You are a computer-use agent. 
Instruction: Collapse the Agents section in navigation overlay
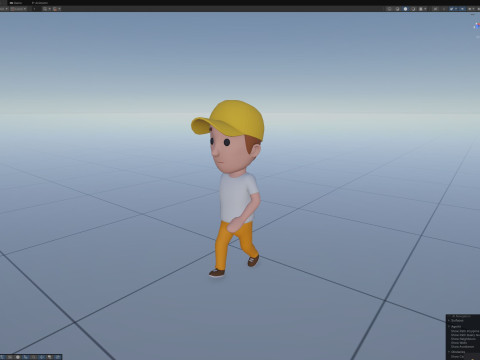pyautogui.click(x=449, y=326)
